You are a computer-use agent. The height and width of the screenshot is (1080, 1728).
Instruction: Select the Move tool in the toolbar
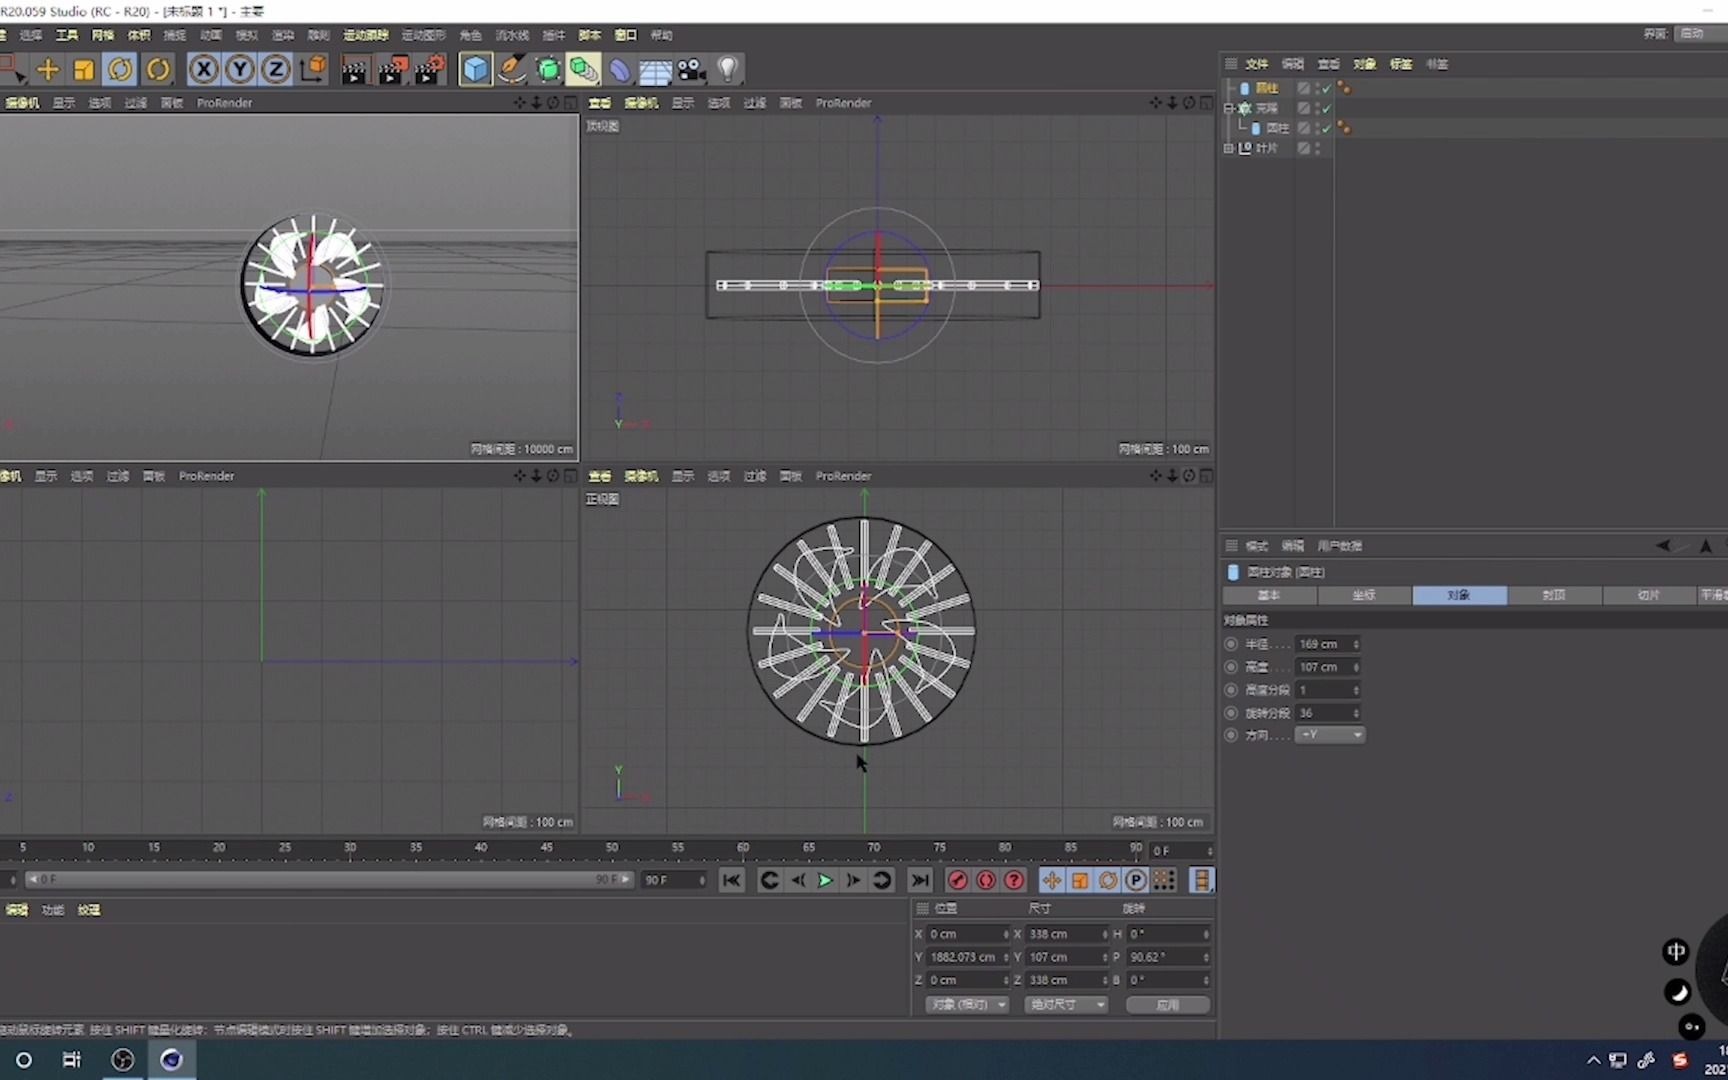tap(48, 69)
